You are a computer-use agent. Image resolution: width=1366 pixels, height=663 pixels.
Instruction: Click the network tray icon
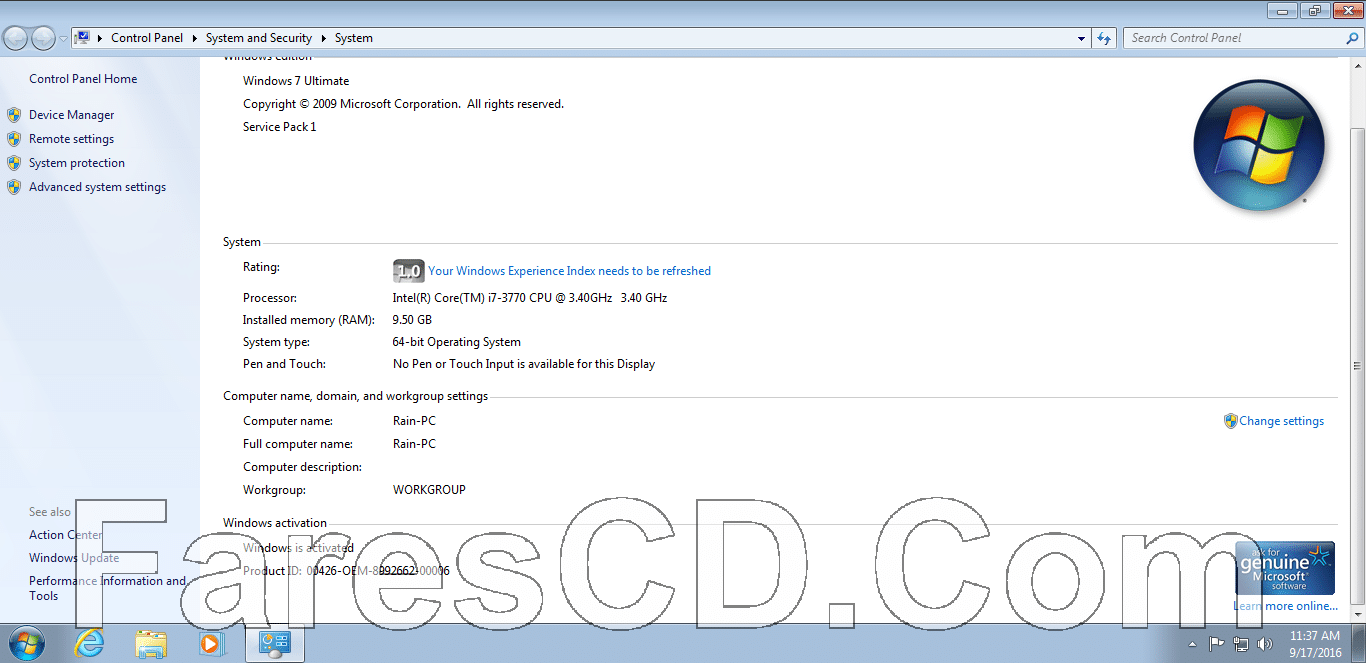1241,644
